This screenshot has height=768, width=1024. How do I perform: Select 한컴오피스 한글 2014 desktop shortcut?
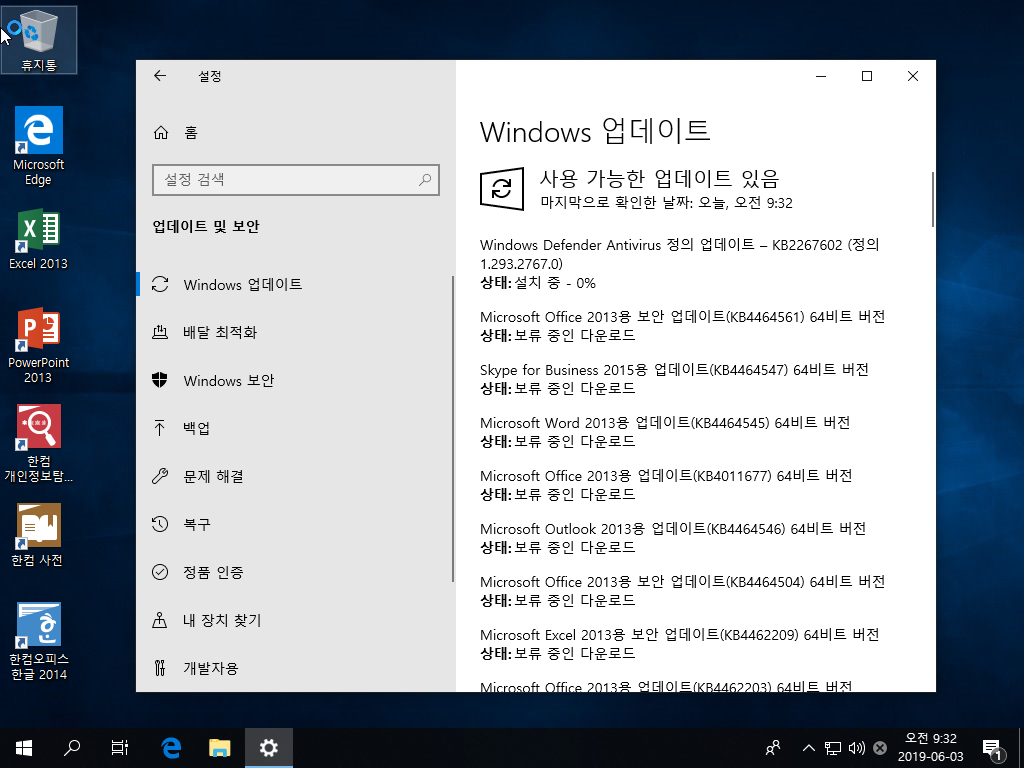tap(39, 641)
